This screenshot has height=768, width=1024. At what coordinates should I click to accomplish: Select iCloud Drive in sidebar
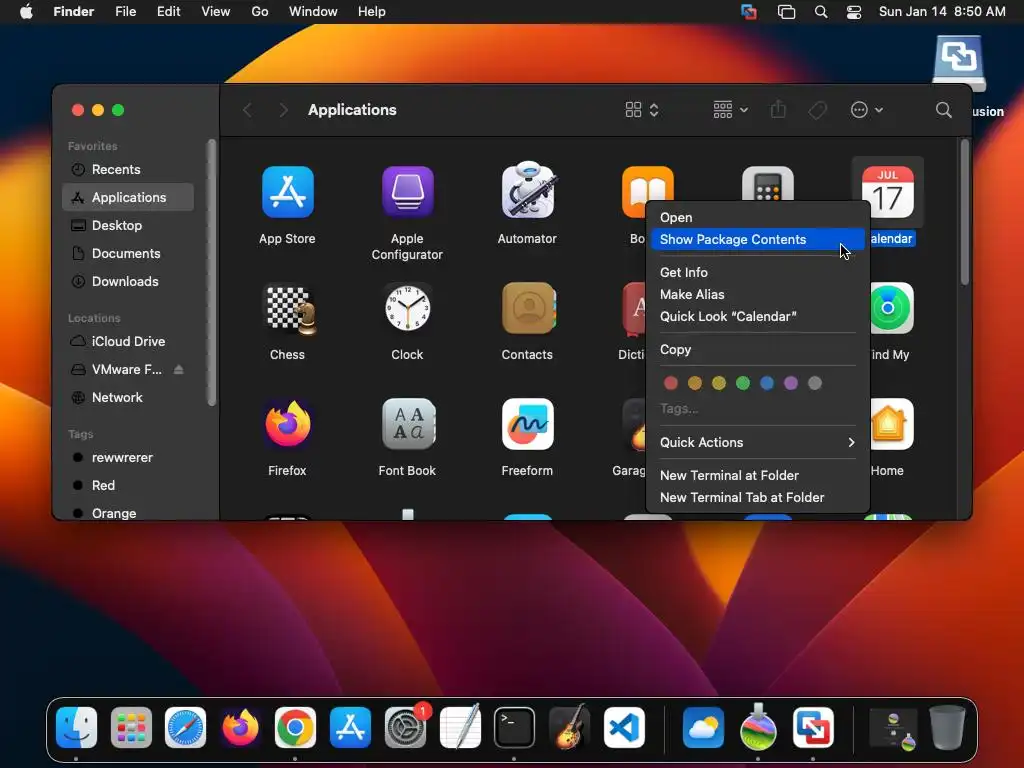click(128, 342)
